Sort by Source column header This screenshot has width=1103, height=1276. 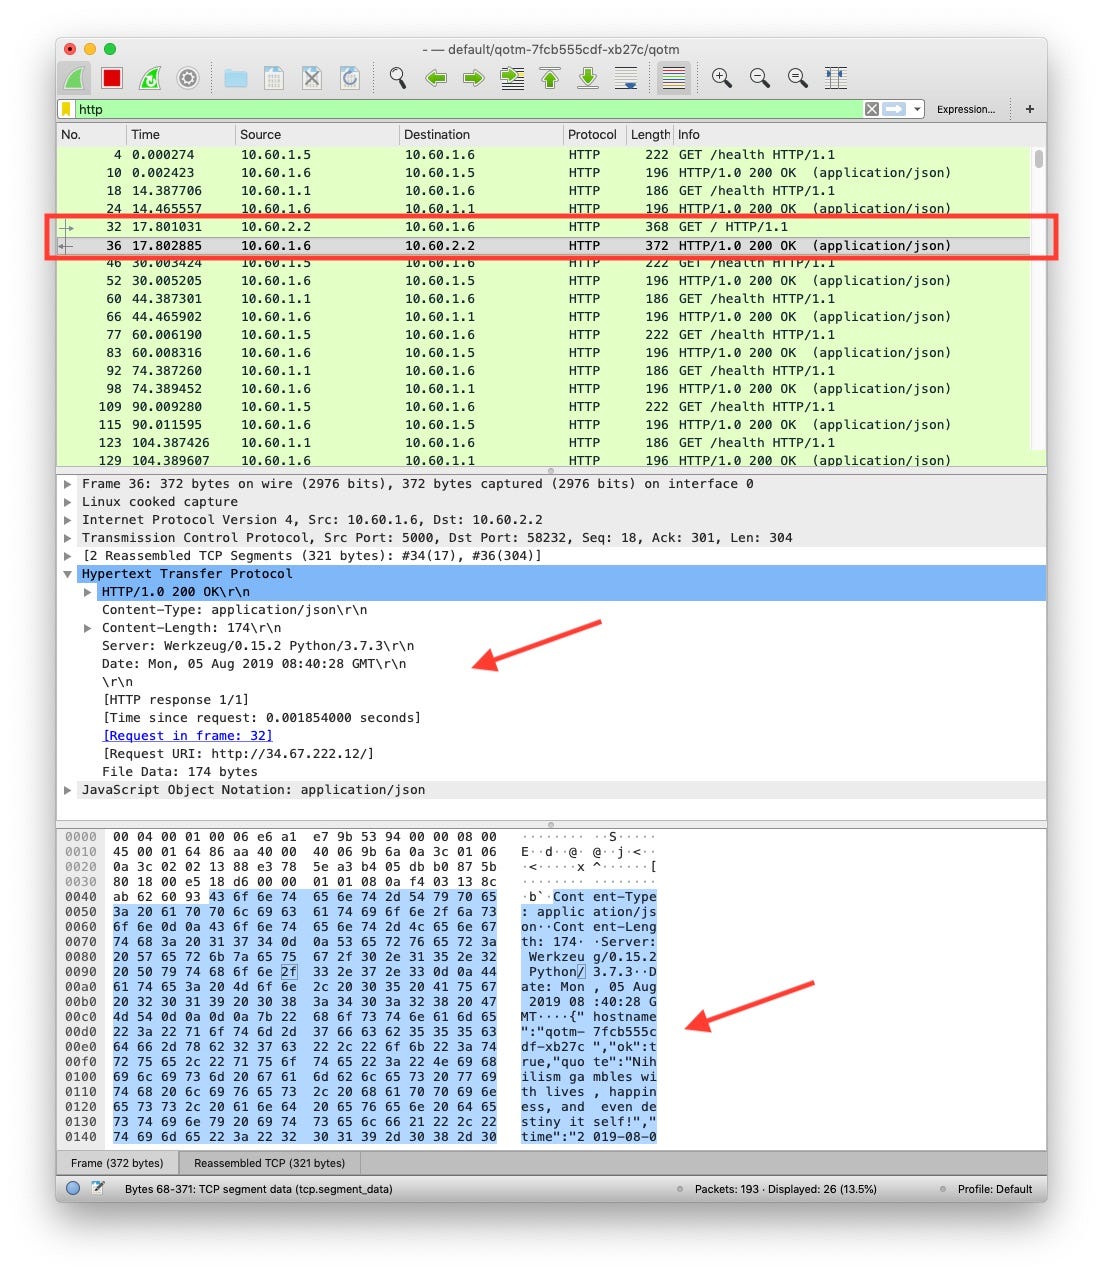[x=317, y=135]
